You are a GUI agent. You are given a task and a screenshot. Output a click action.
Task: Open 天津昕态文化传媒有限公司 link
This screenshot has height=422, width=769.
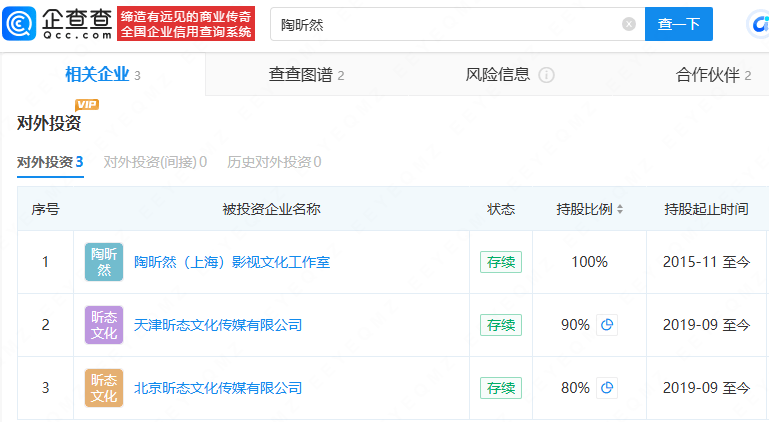click(218, 325)
